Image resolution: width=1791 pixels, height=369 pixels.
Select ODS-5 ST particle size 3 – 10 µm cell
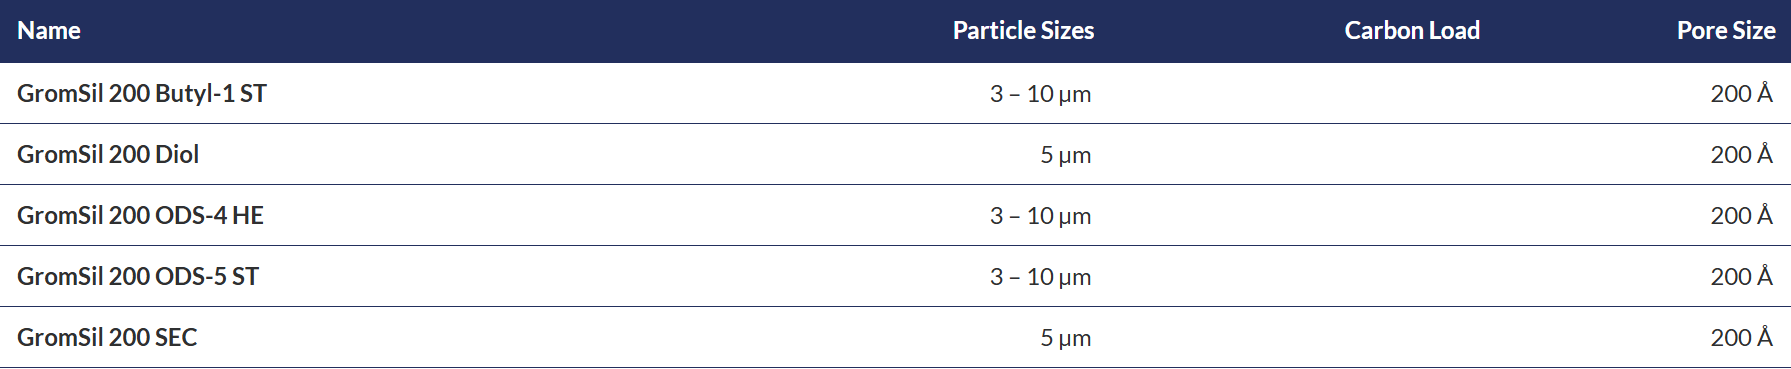tap(1040, 277)
